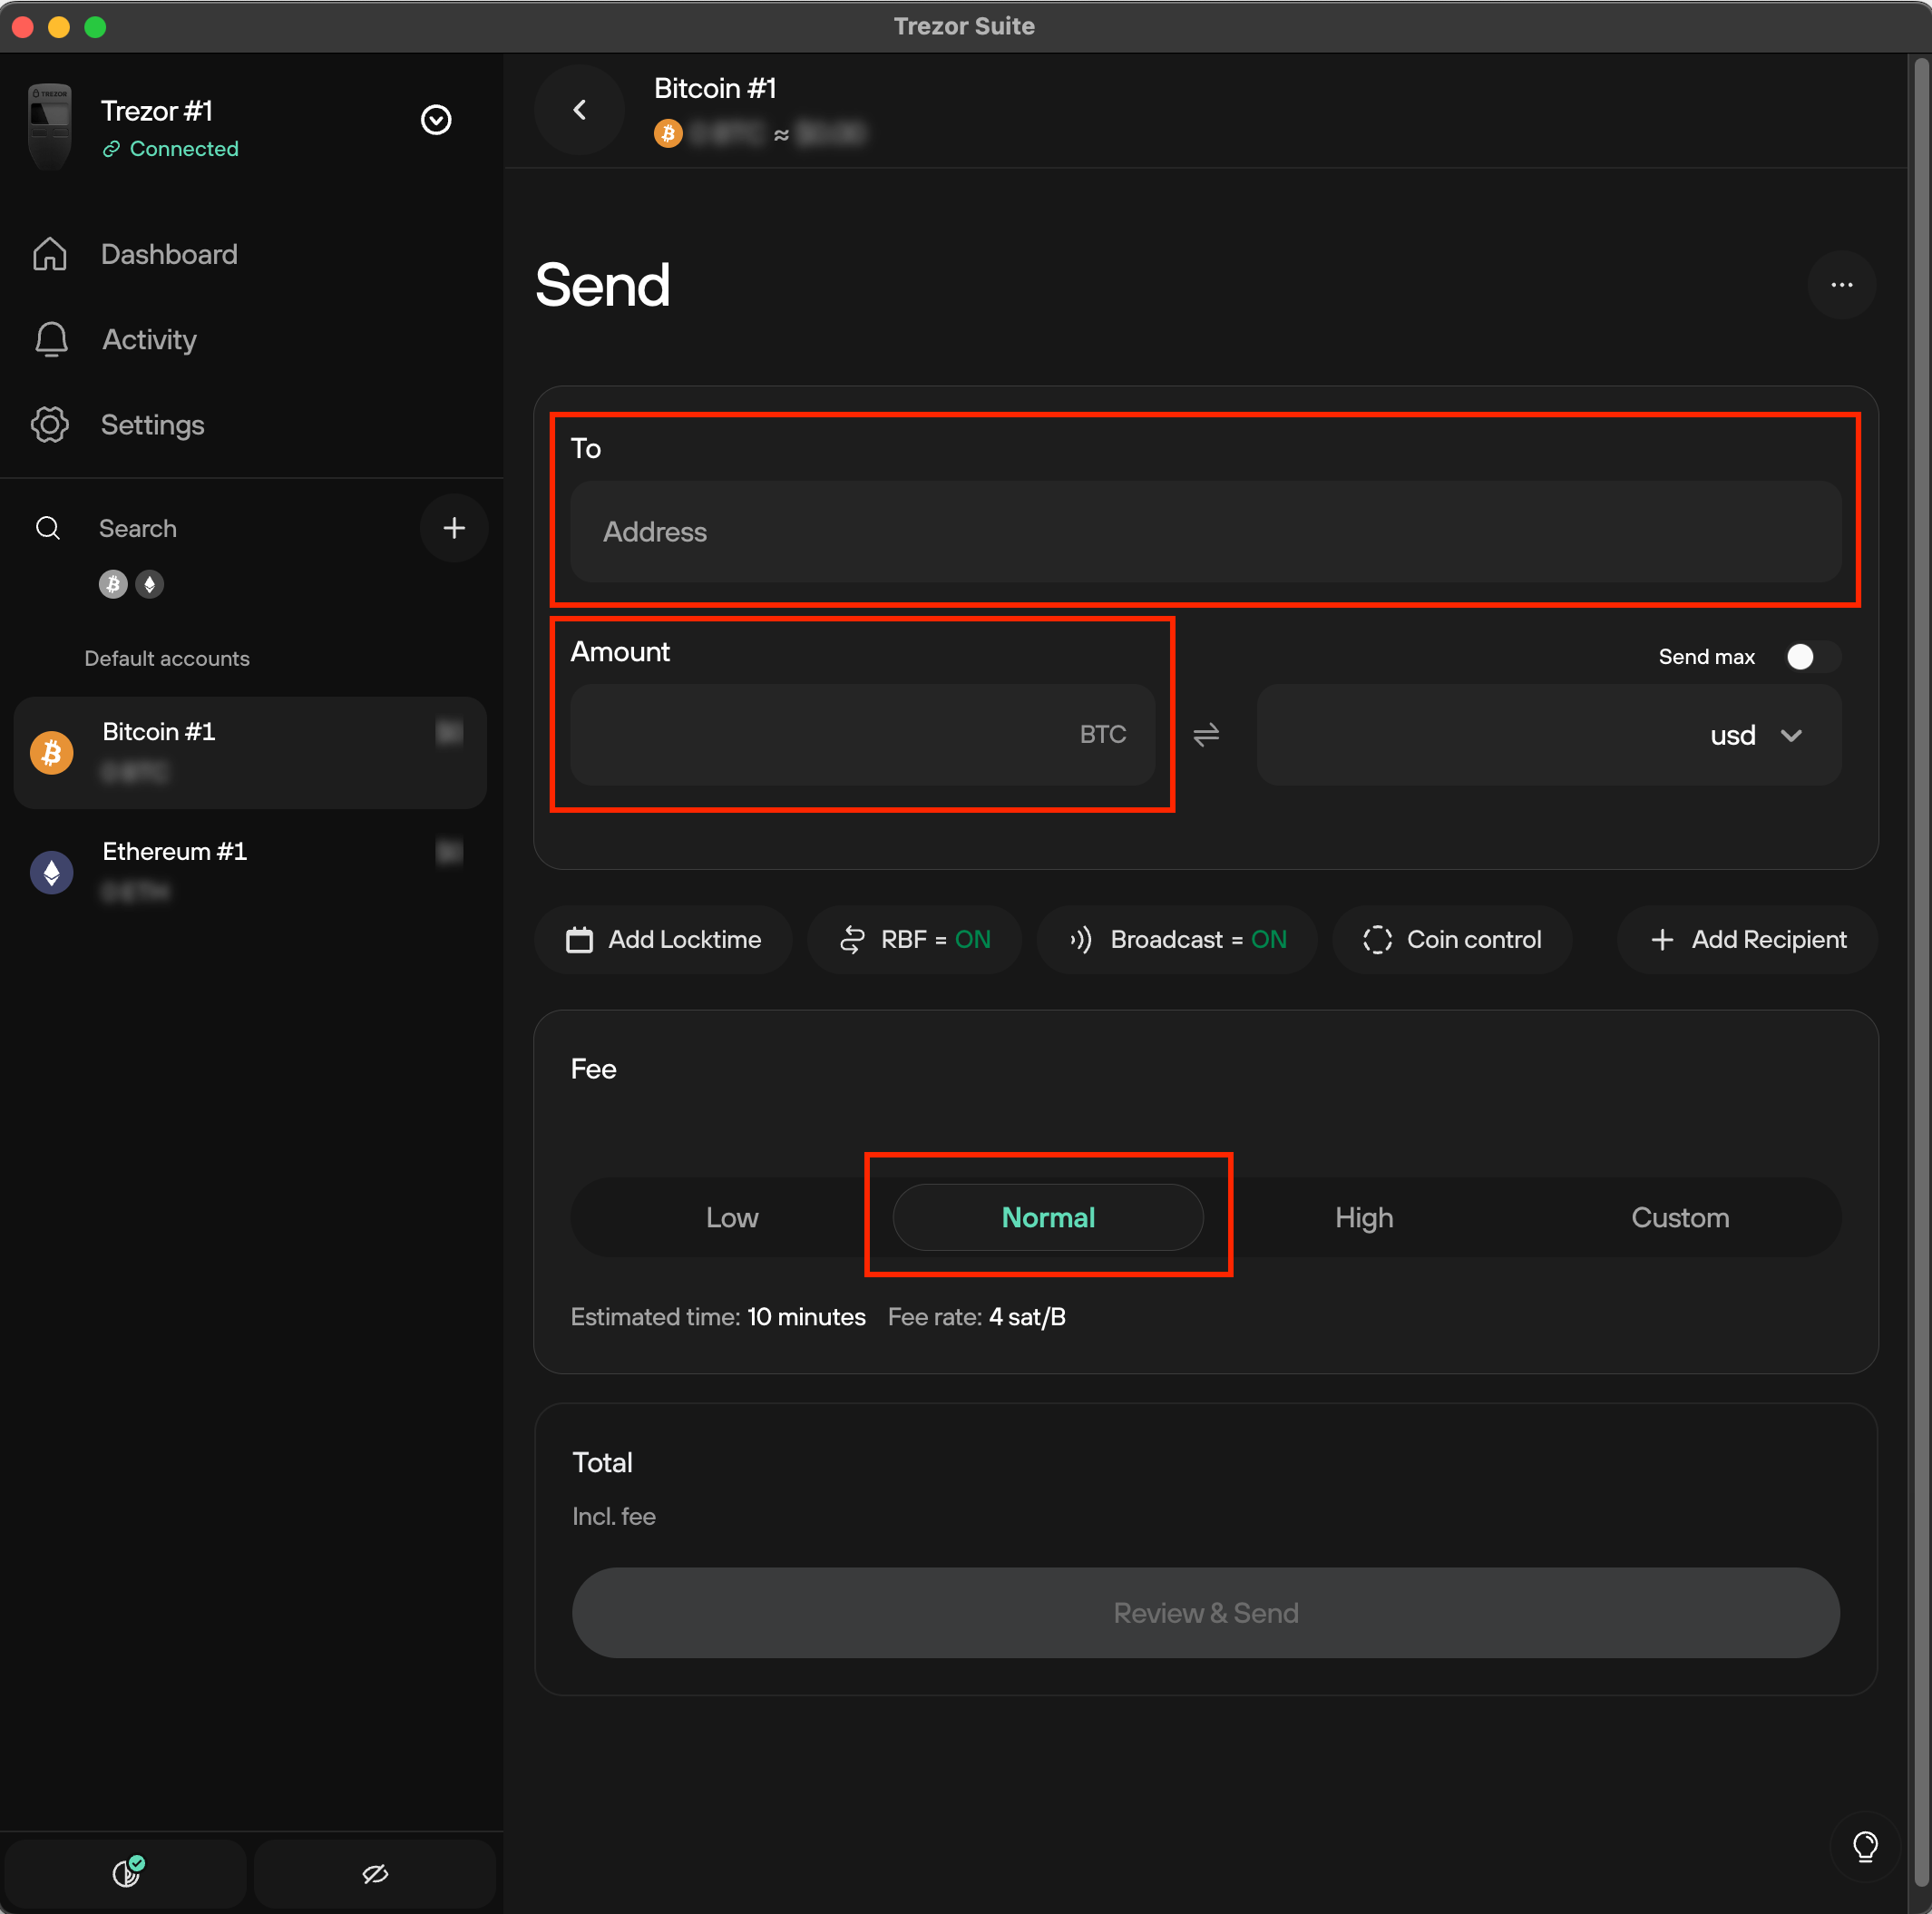Toggle Broadcast = ON option
The image size is (1932, 1914).
coord(1177,939)
